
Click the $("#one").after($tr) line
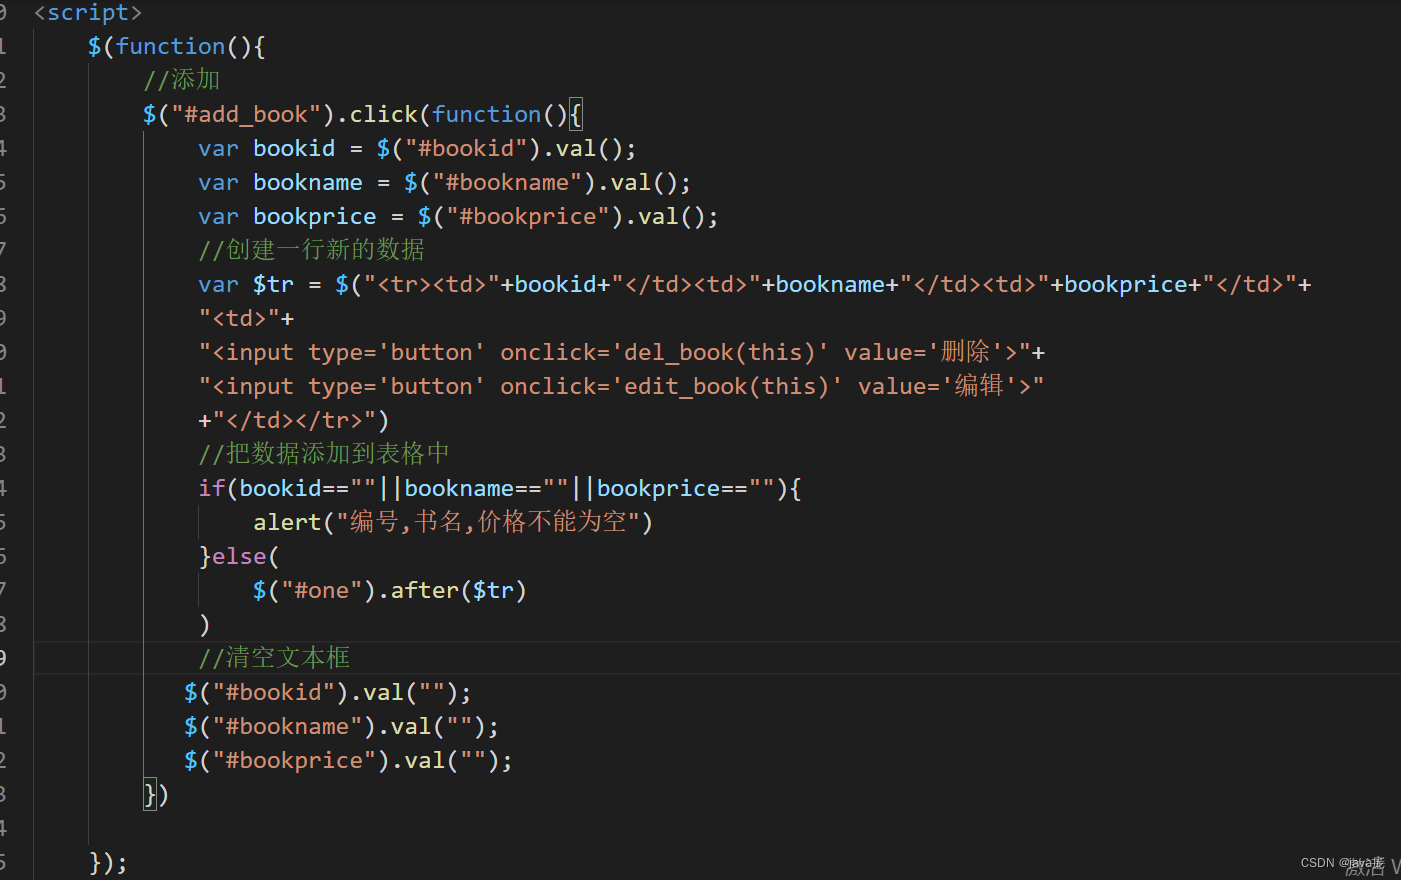tap(390, 590)
